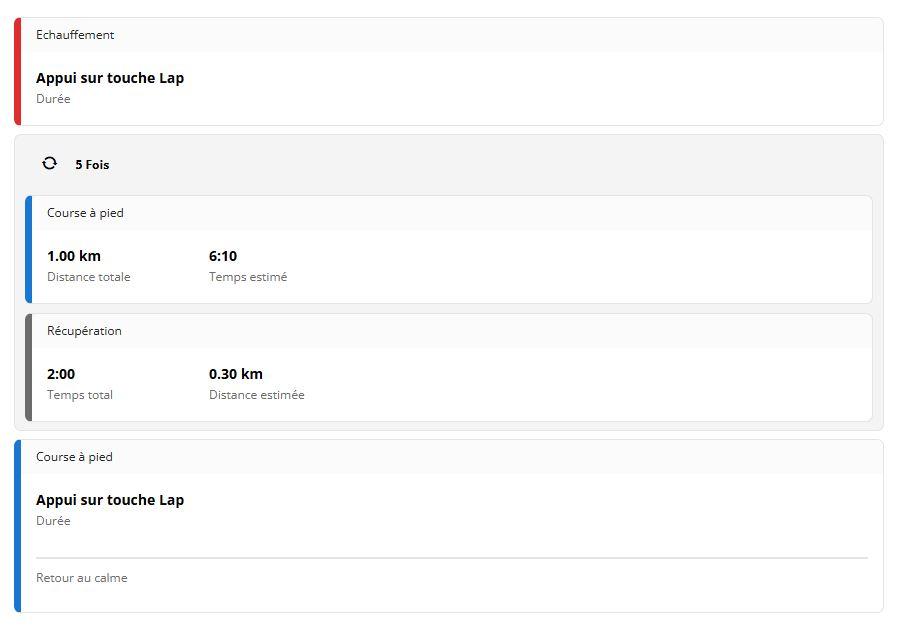Screen dimensions: 900x626
Task: Open the Echauffement step header
Action: pyautogui.click(x=75, y=35)
